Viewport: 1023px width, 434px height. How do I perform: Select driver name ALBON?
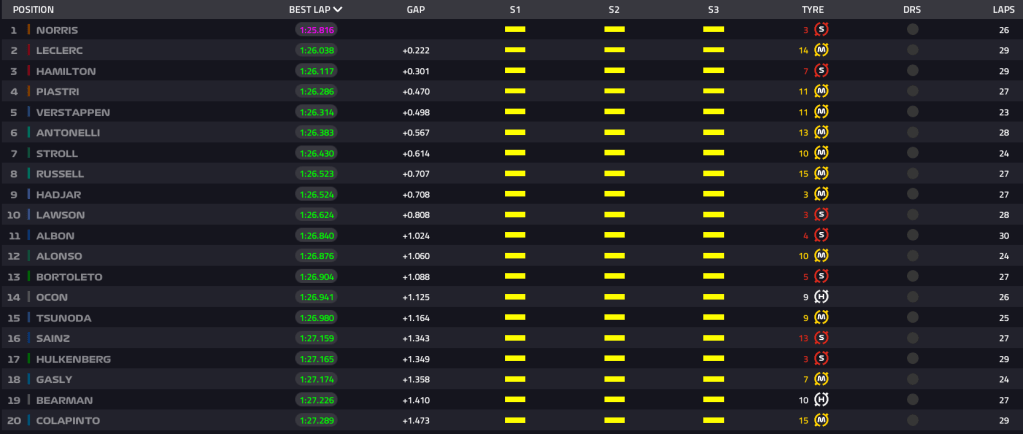pyautogui.click(x=55, y=236)
